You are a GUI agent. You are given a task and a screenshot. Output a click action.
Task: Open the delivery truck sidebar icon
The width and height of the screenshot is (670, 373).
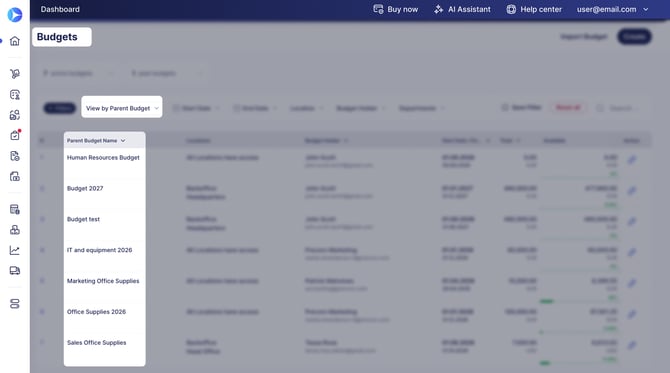(15, 271)
